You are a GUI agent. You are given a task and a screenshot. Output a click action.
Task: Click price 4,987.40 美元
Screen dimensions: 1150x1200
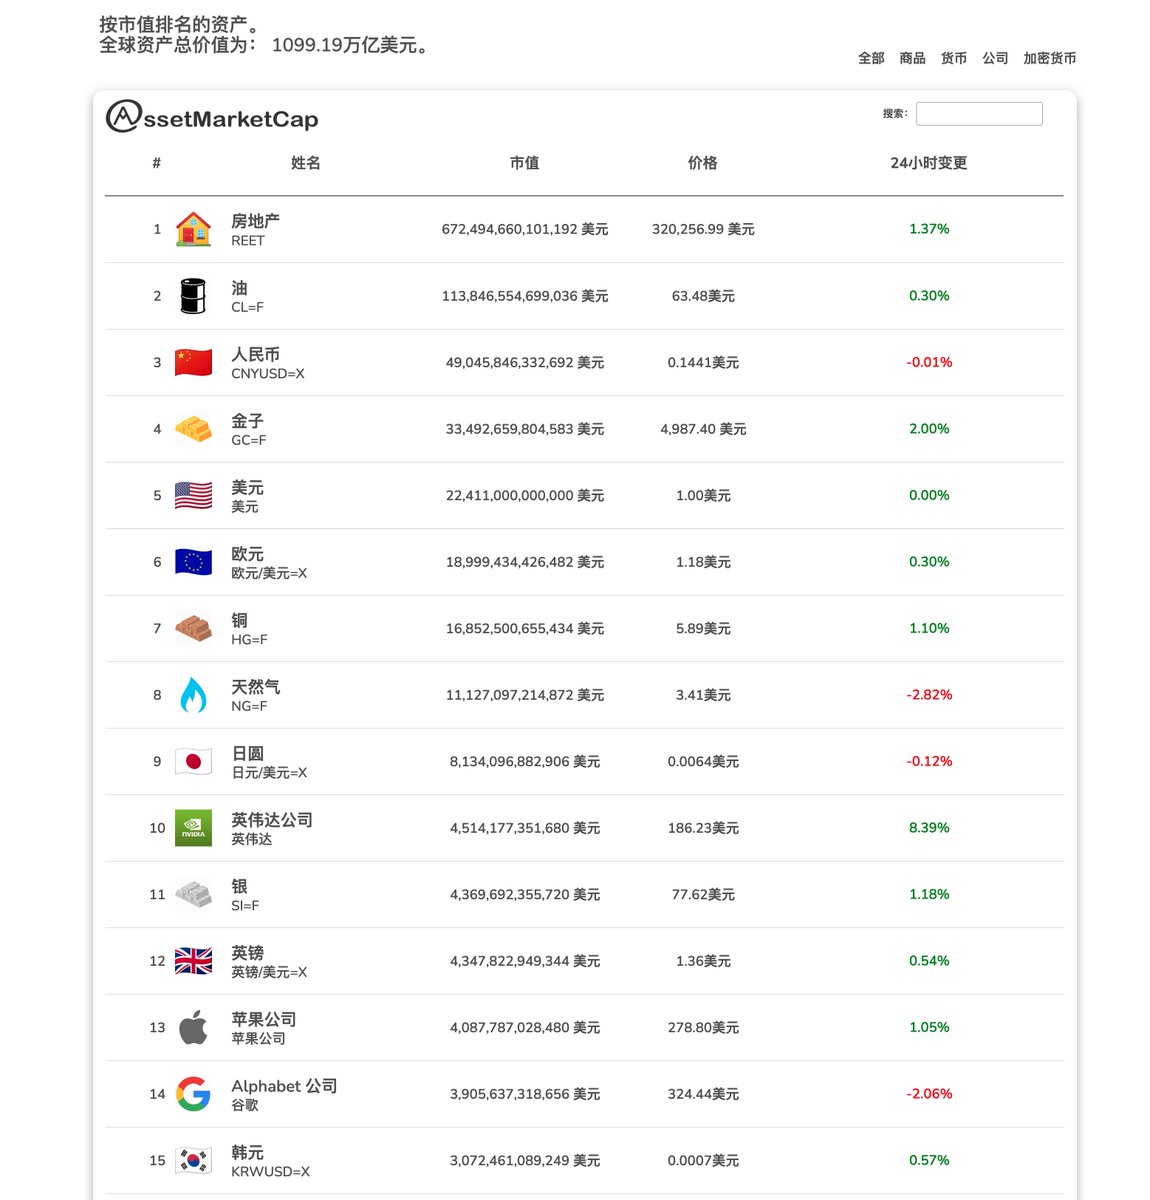[703, 429]
